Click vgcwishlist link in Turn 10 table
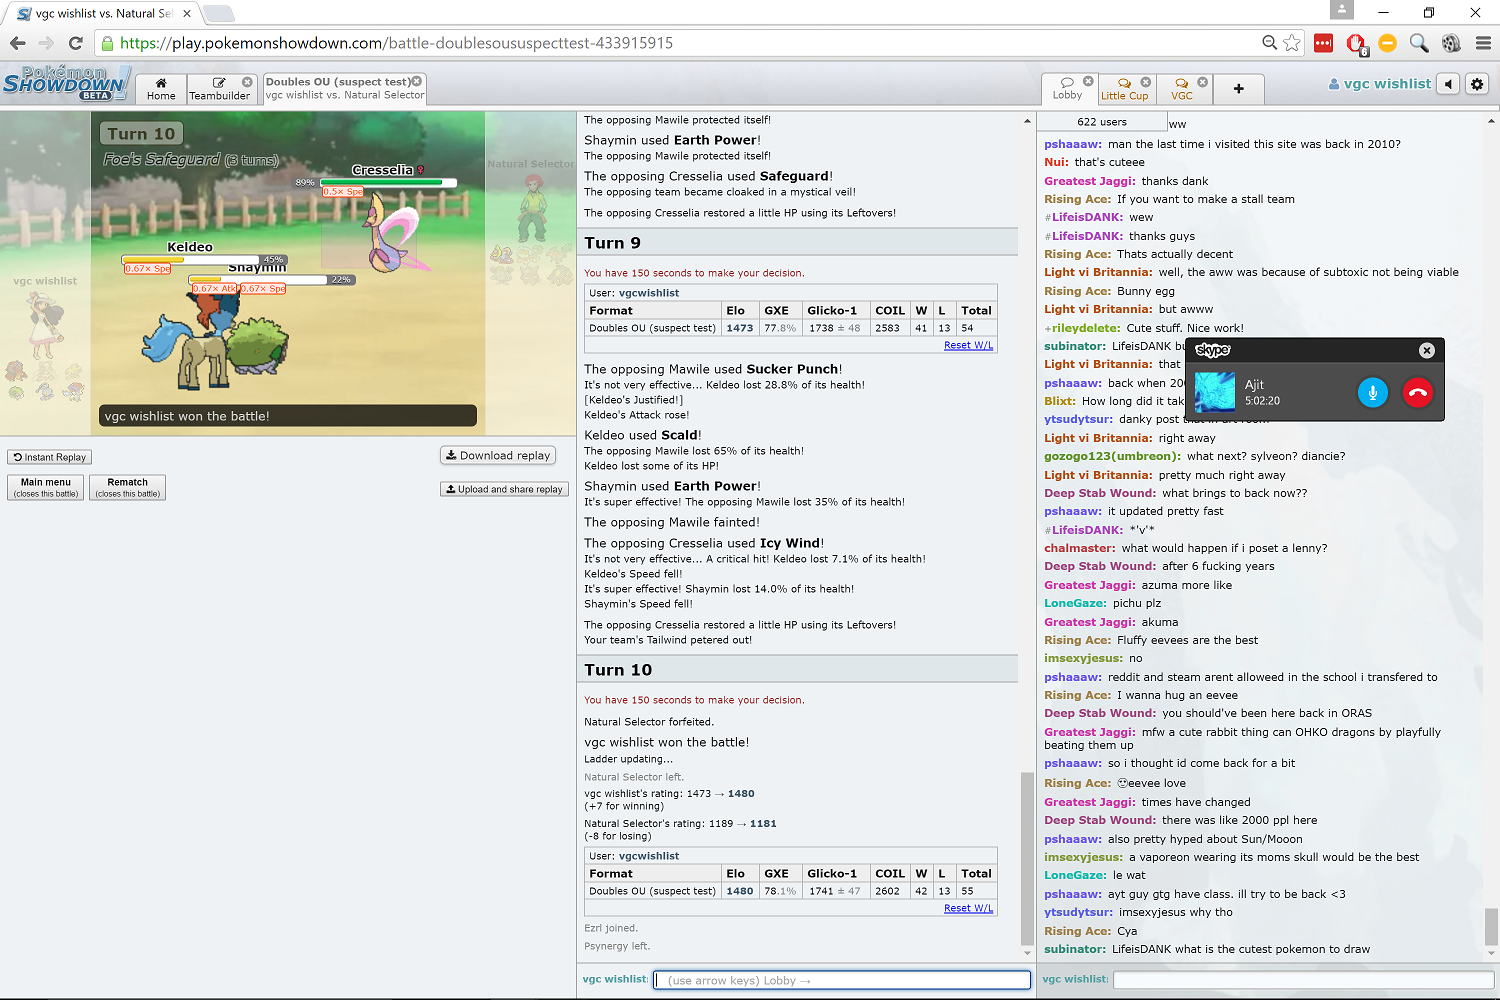This screenshot has width=1500, height=1000. tap(649, 856)
